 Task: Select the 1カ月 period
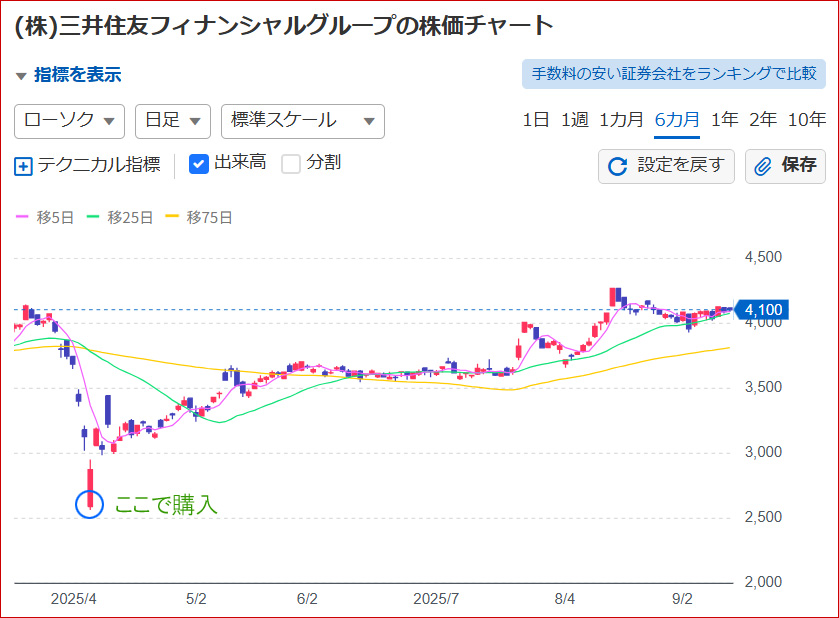coord(620,118)
